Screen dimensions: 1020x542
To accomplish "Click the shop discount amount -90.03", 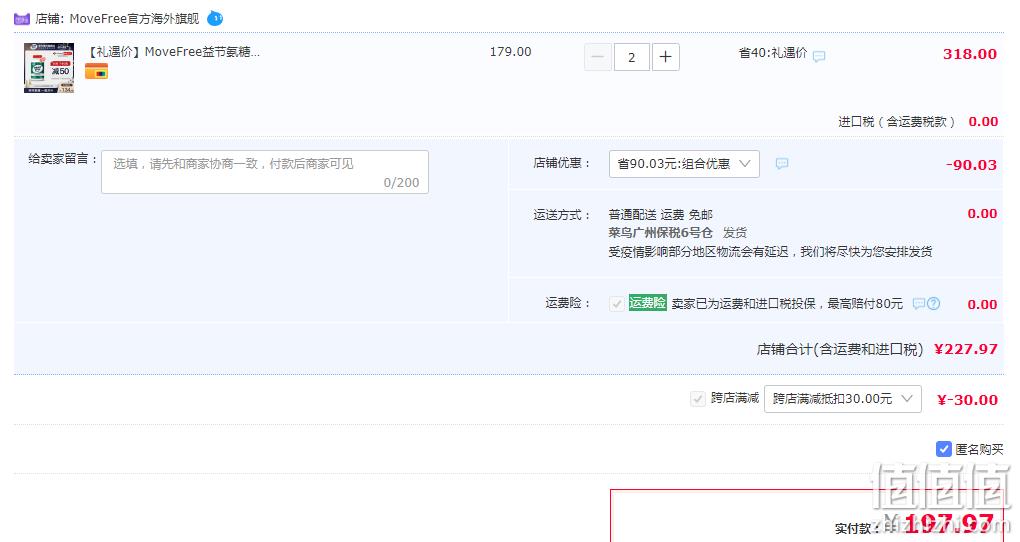I will 971,165.
